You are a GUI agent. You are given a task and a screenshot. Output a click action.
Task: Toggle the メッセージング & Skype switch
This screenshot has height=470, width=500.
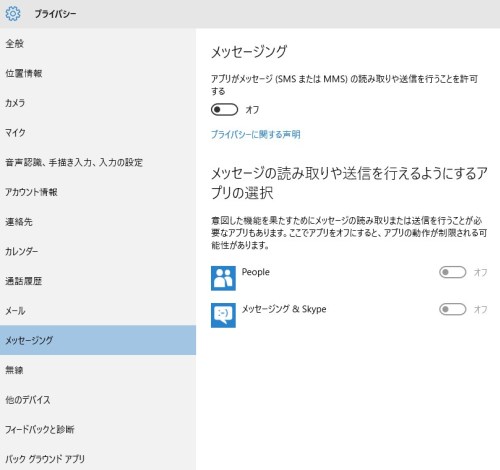452,309
